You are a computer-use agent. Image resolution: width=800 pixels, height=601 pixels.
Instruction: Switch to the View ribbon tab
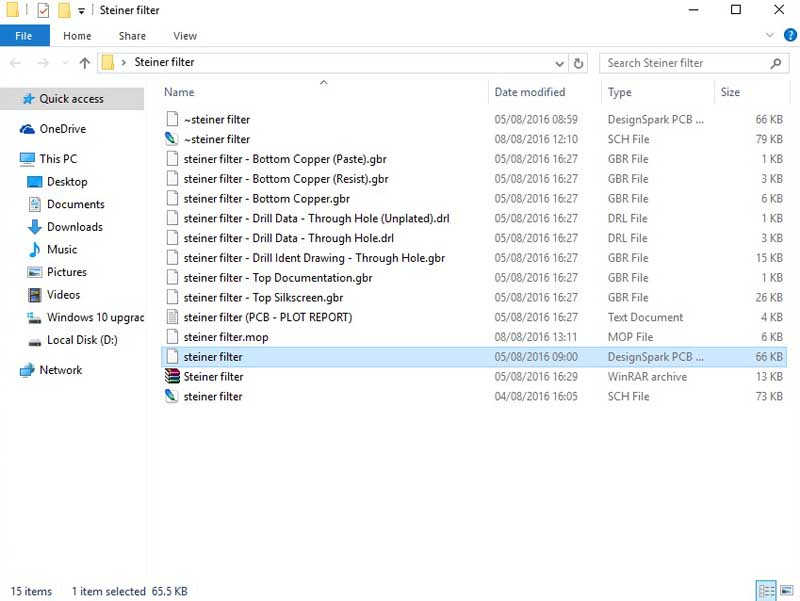pyautogui.click(x=185, y=36)
